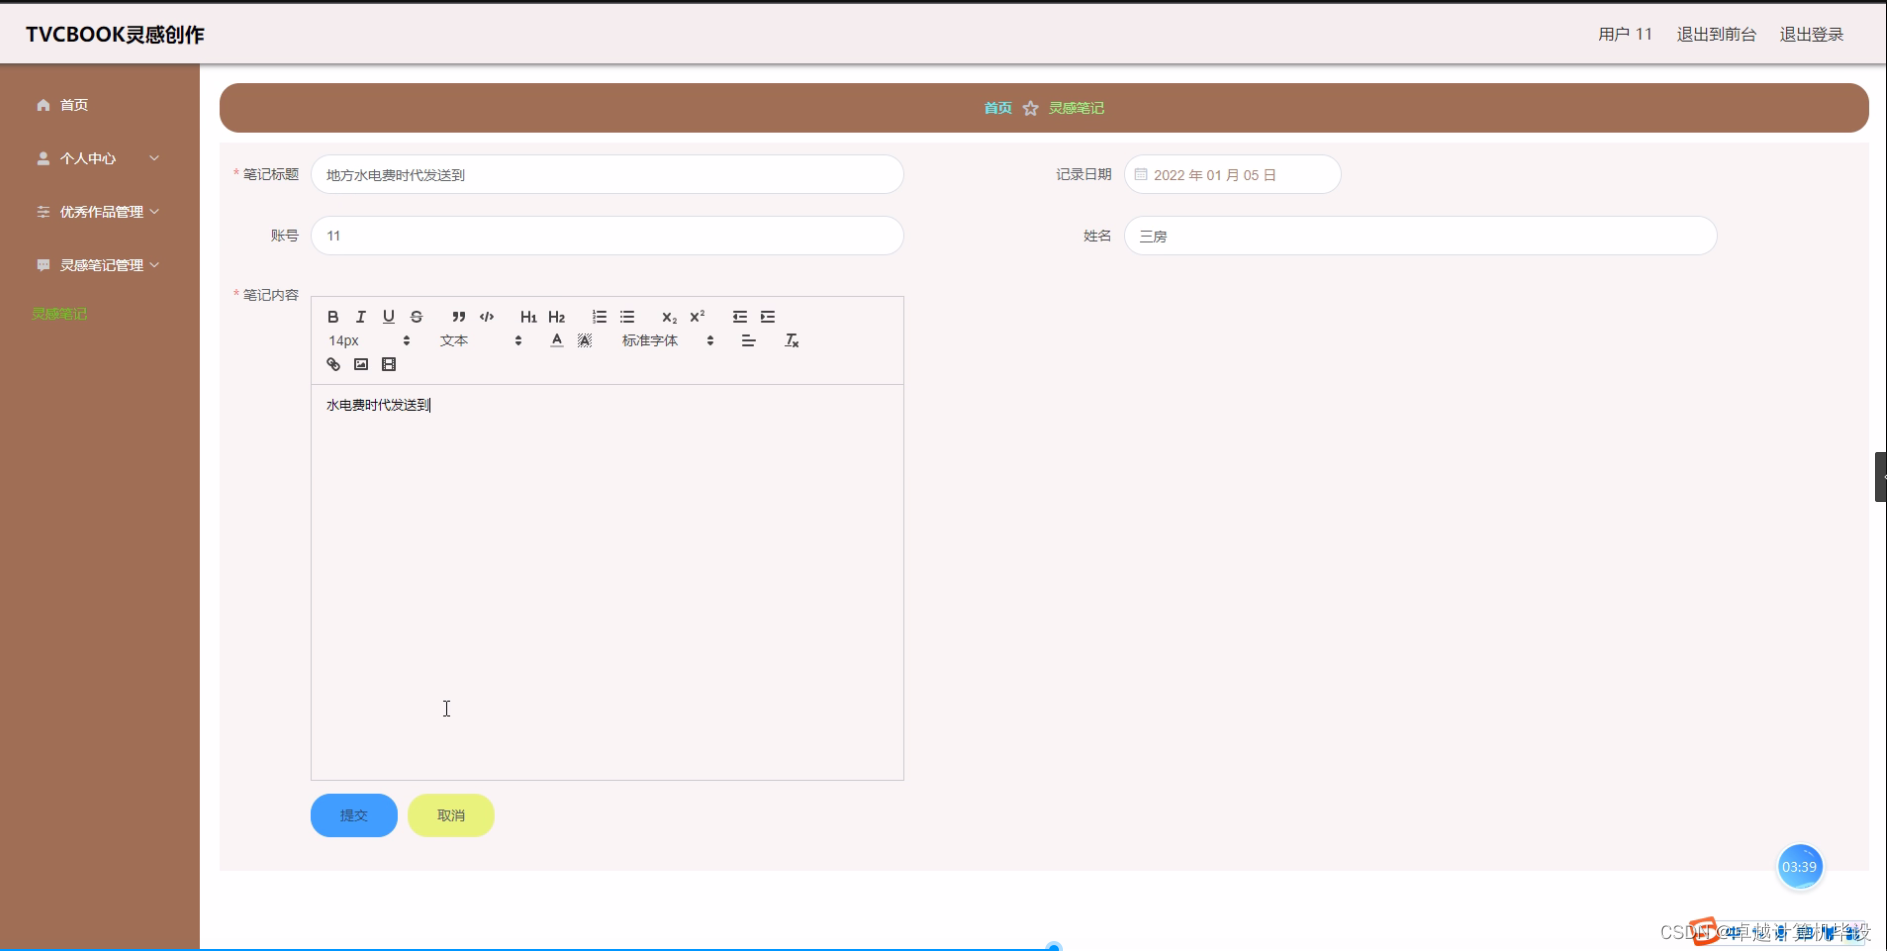This screenshot has width=1887, height=951.
Task: Clear text formatting
Action: (791, 341)
